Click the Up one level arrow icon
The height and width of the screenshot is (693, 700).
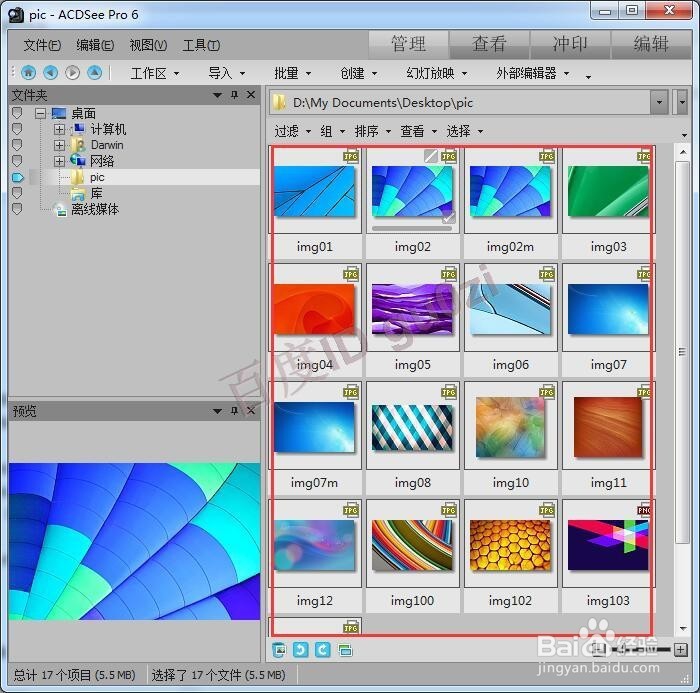94,72
